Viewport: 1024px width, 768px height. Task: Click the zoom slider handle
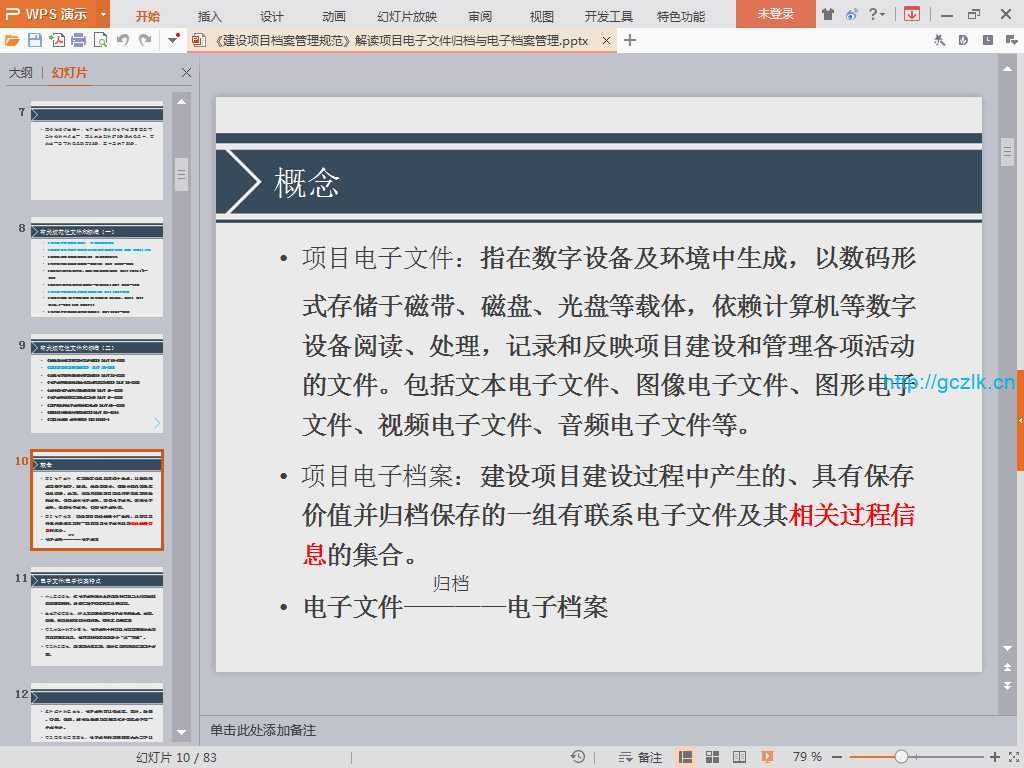click(901, 757)
